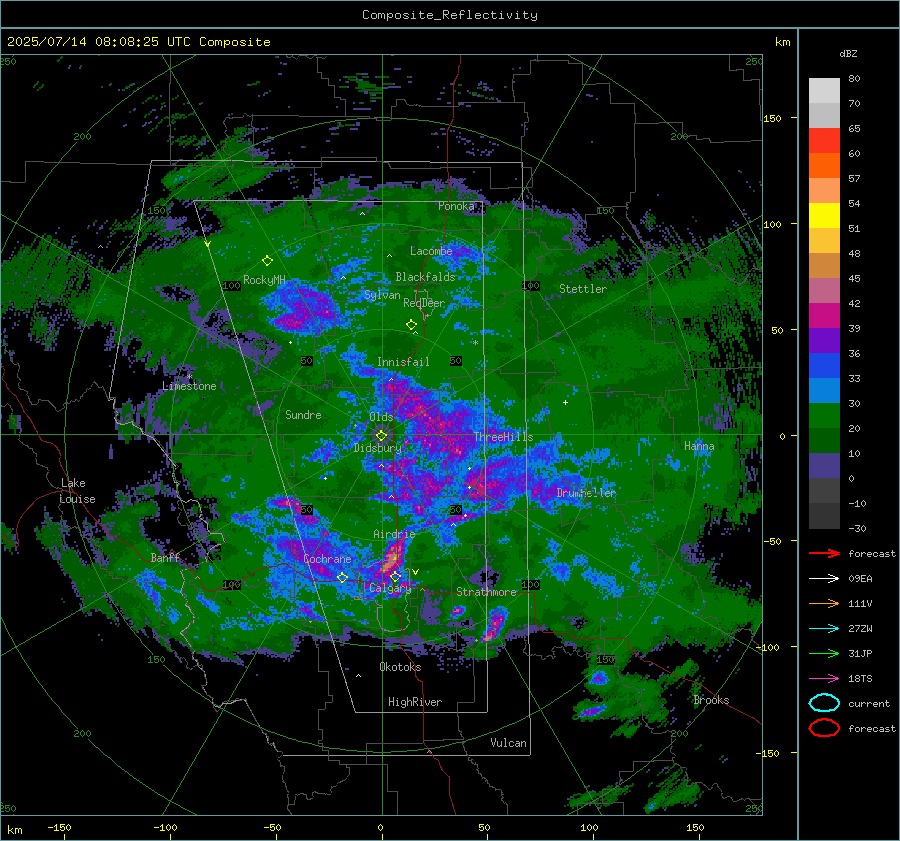Click the 'current' legend text

coord(869,703)
